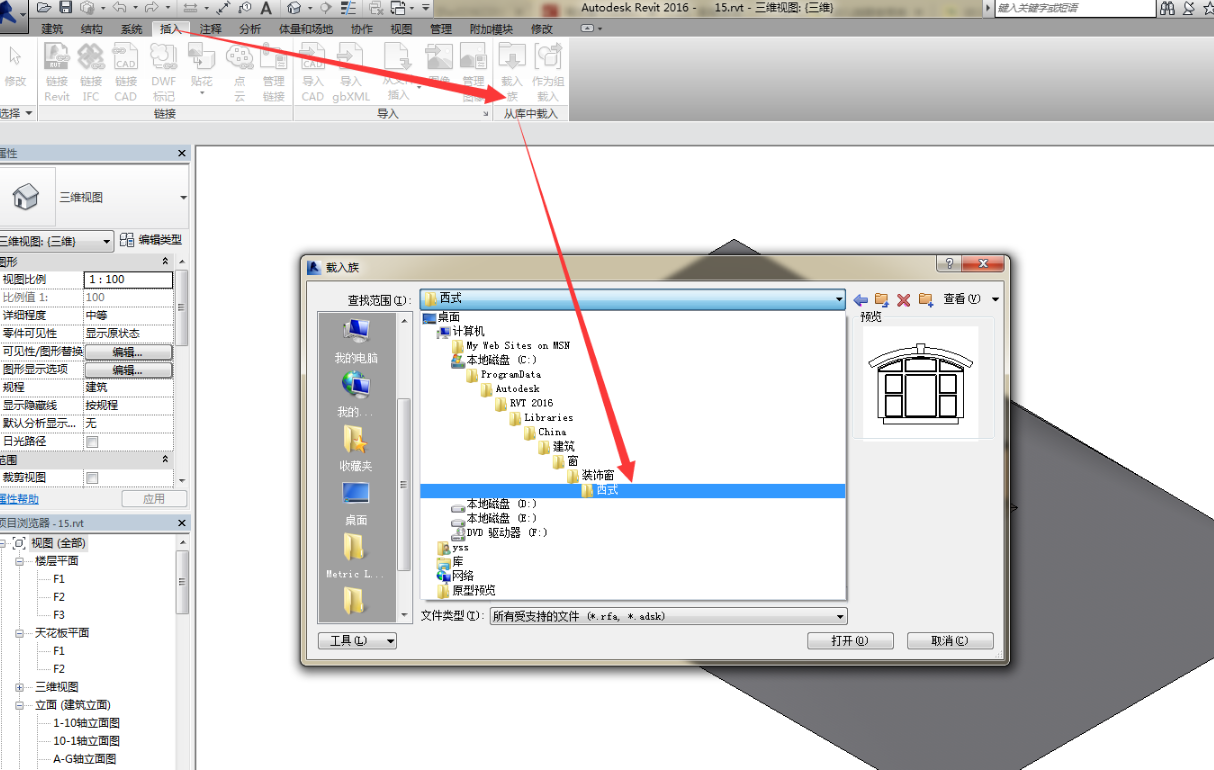Open F3 under 楼层平面 in the project browser
The image size is (1214, 770).
click(x=59, y=615)
